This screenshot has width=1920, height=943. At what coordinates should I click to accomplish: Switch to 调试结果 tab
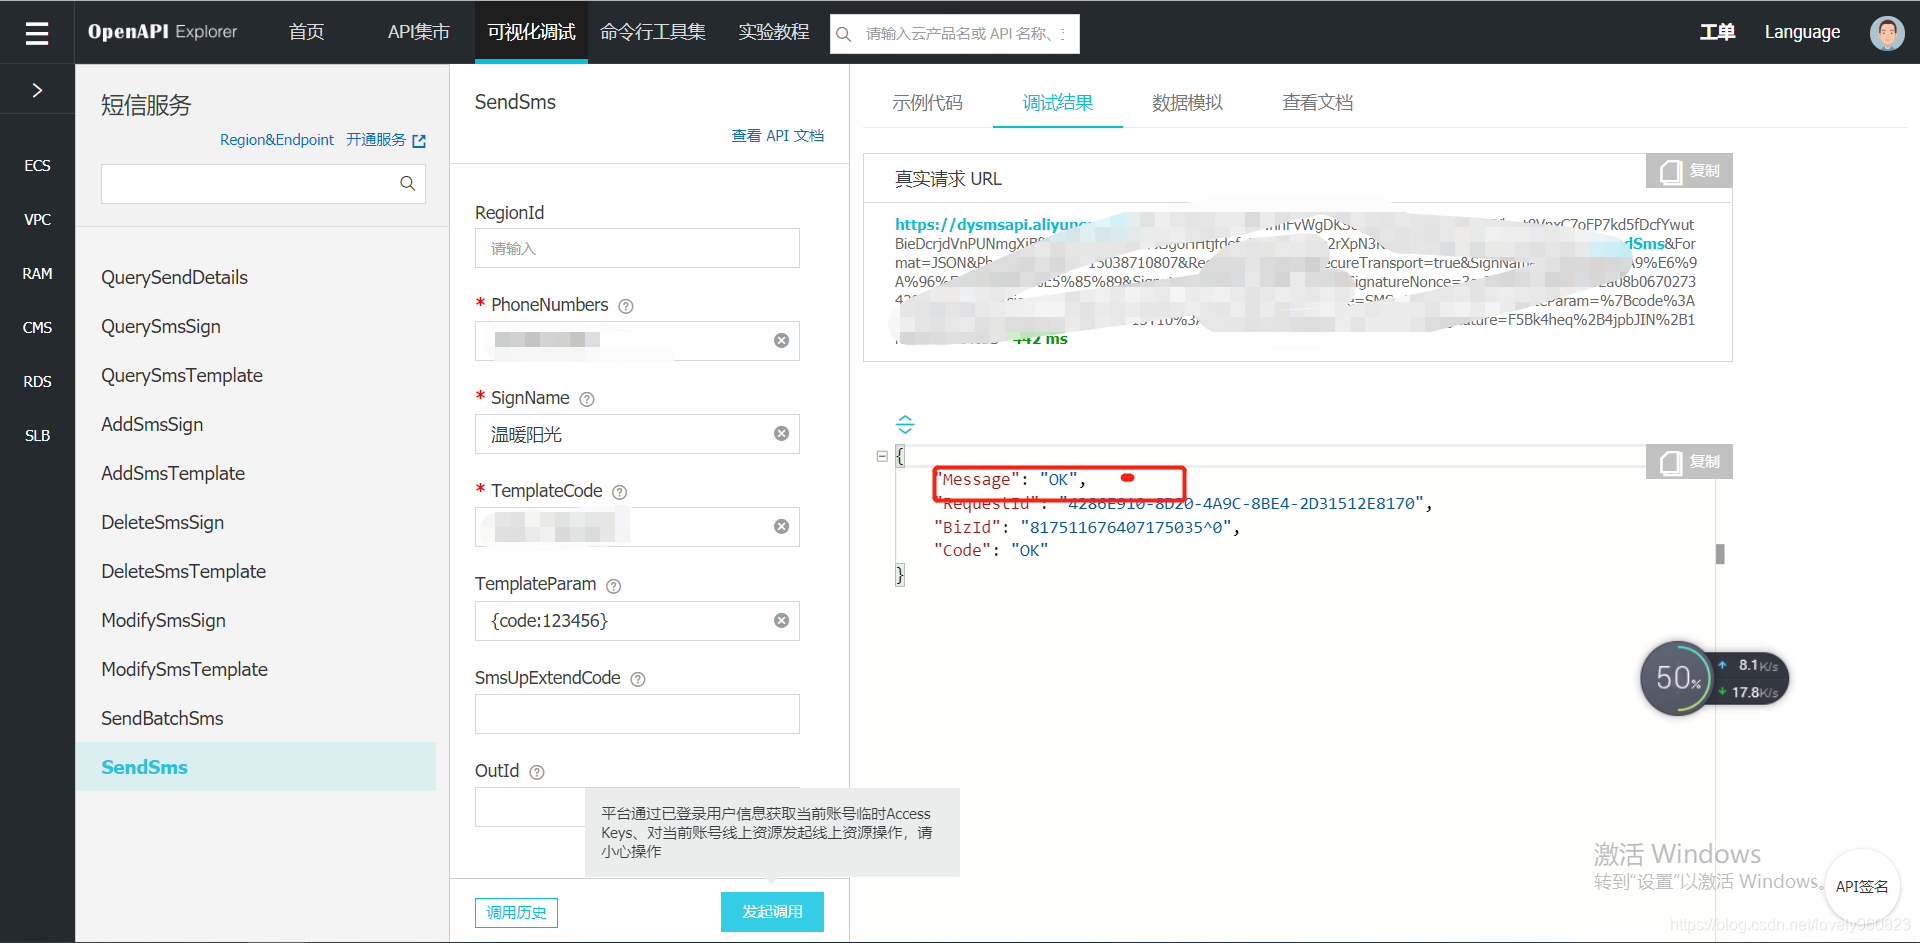[1058, 102]
